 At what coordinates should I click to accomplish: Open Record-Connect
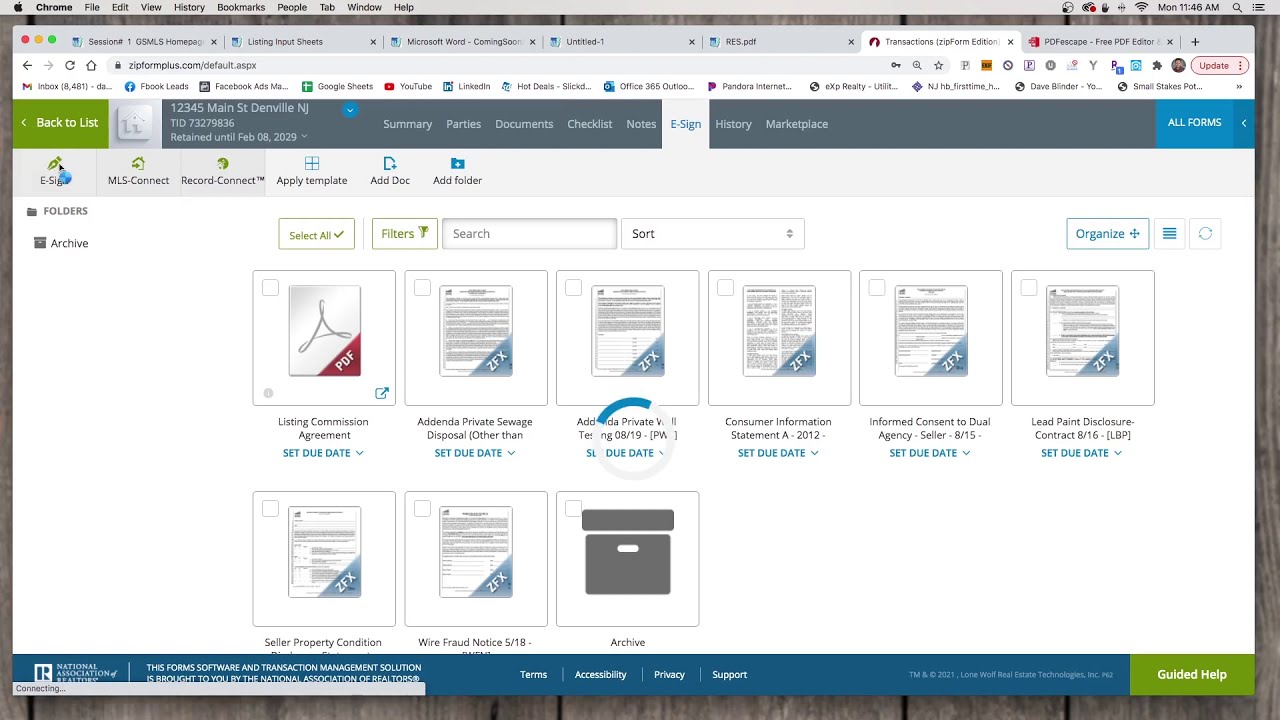point(223,171)
